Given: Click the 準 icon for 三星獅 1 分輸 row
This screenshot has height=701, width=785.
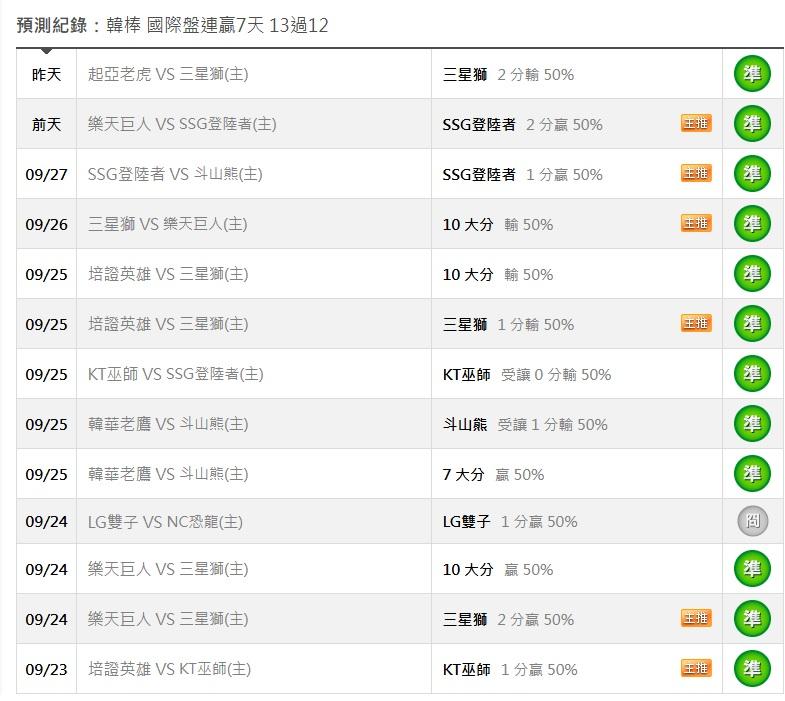Looking at the screenshot, I should click(x=752, y=324).
